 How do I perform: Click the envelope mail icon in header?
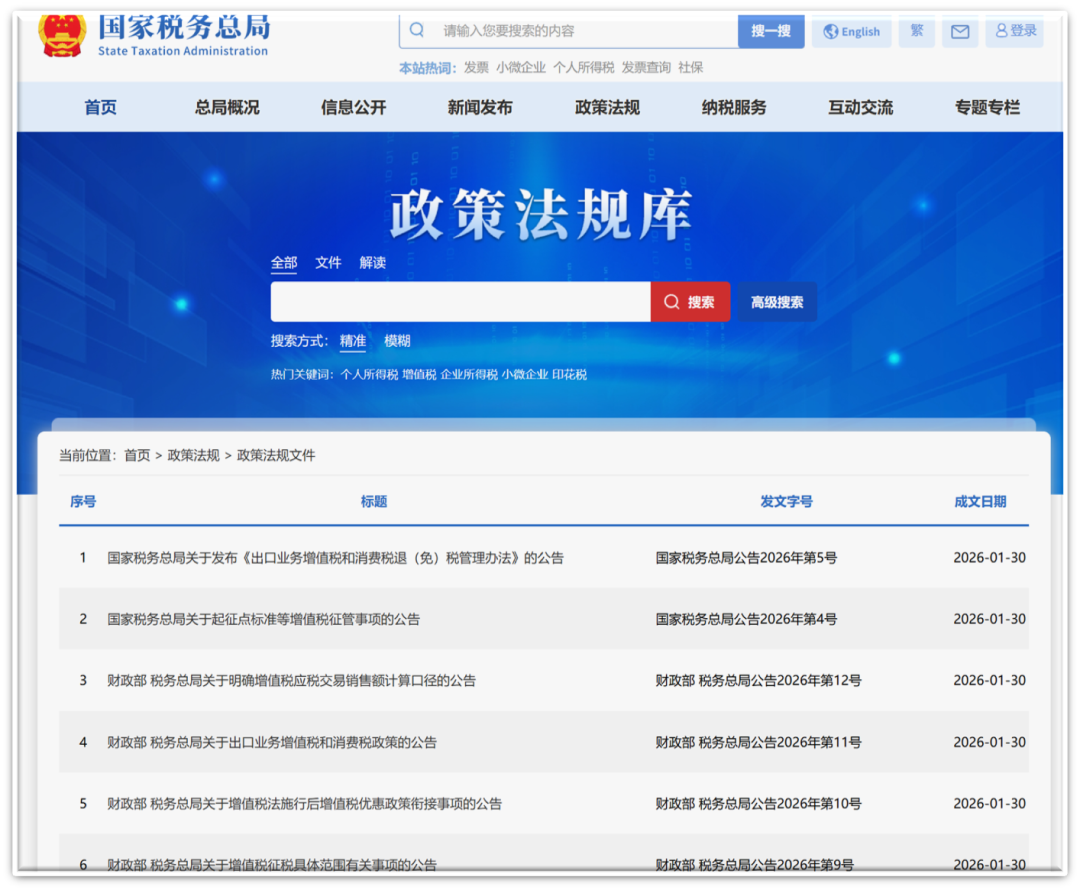[959, 31]
